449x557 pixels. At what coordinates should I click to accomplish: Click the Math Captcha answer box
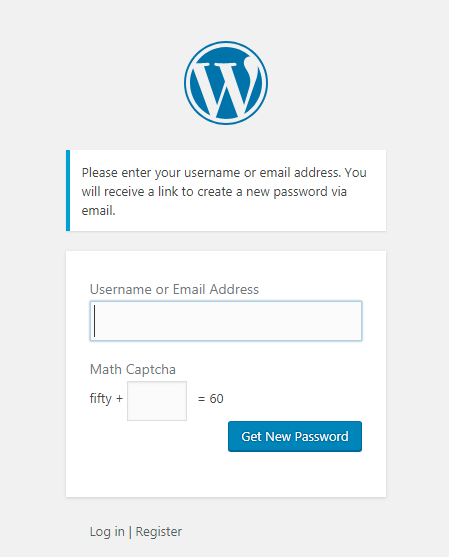click(157, 401)
